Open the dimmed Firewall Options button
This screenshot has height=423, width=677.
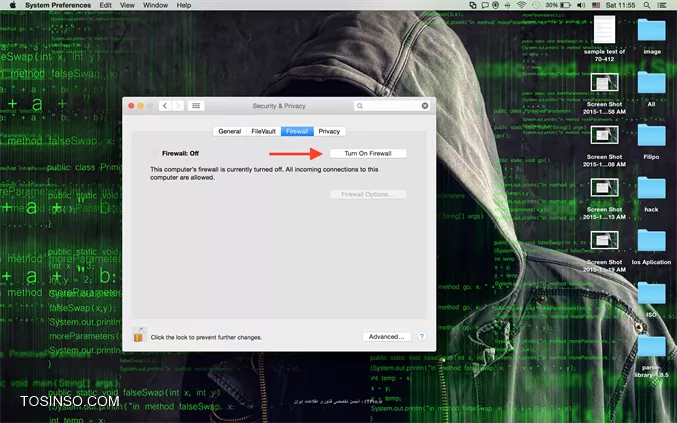tap(368, 194)
